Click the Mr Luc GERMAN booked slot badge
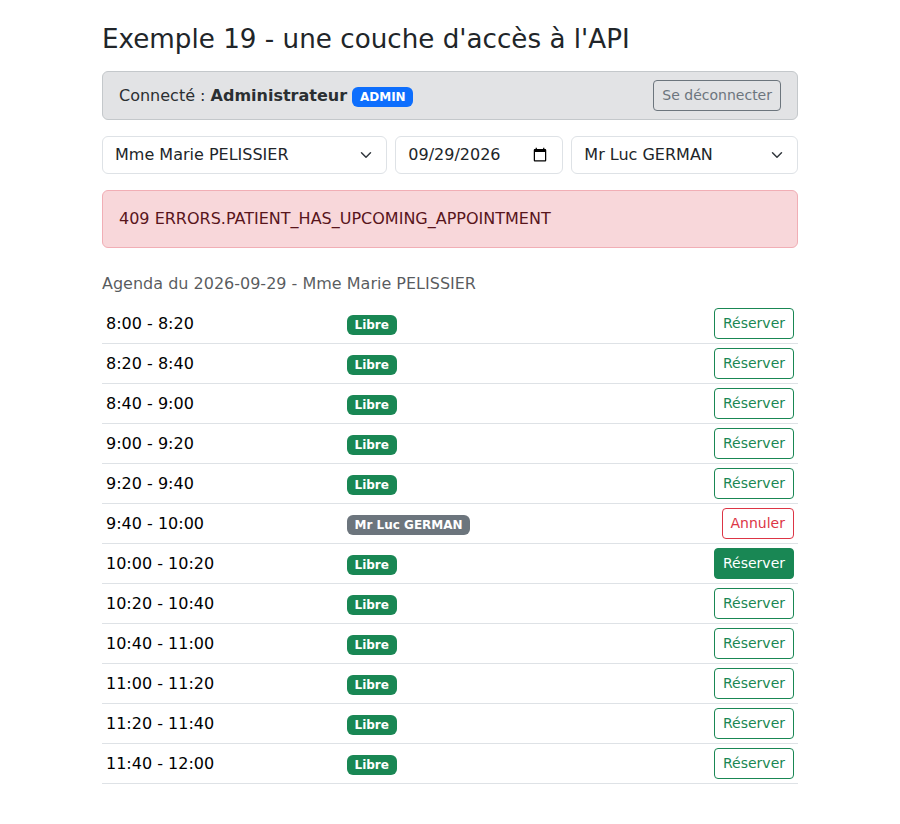Image resolution: width=900 pixels, height=824 pixels. click(408, 524)
